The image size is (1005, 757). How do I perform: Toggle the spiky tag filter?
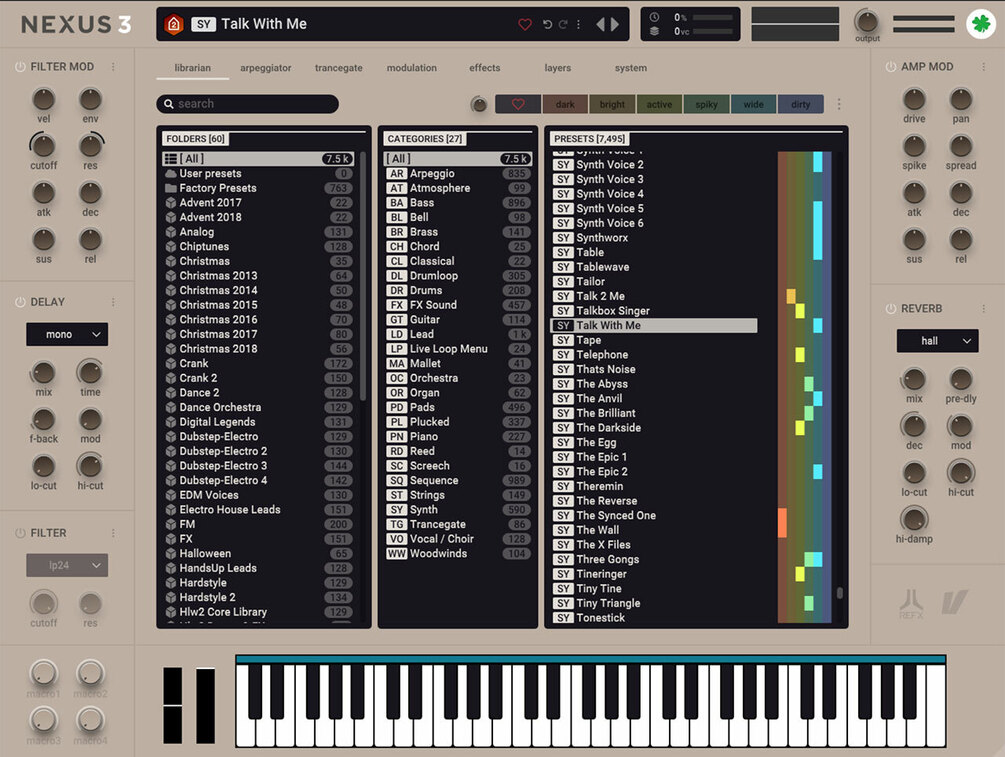[x=706, y=104]
